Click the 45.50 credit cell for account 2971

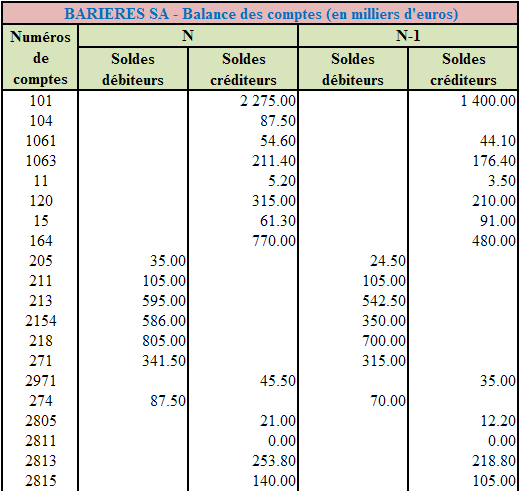click(x=243, y=381)
